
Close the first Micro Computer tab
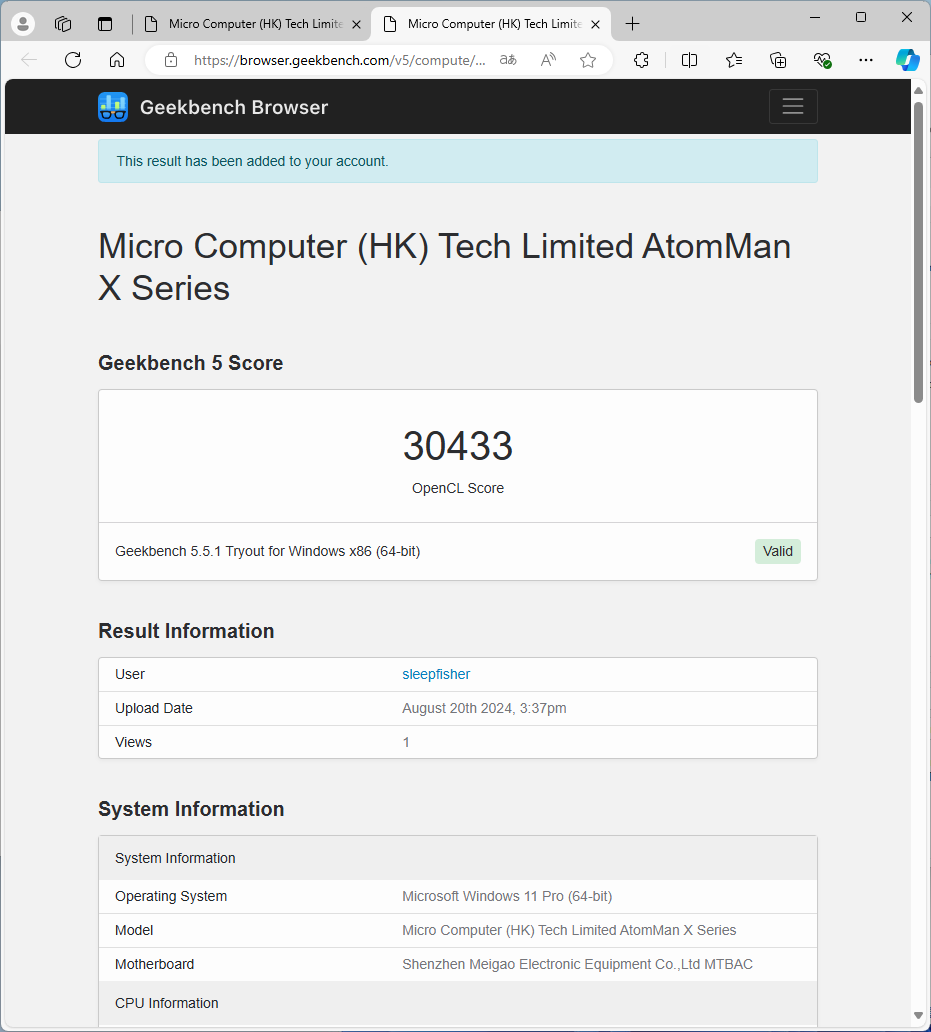pyautogui.click(x=356, y=24)
